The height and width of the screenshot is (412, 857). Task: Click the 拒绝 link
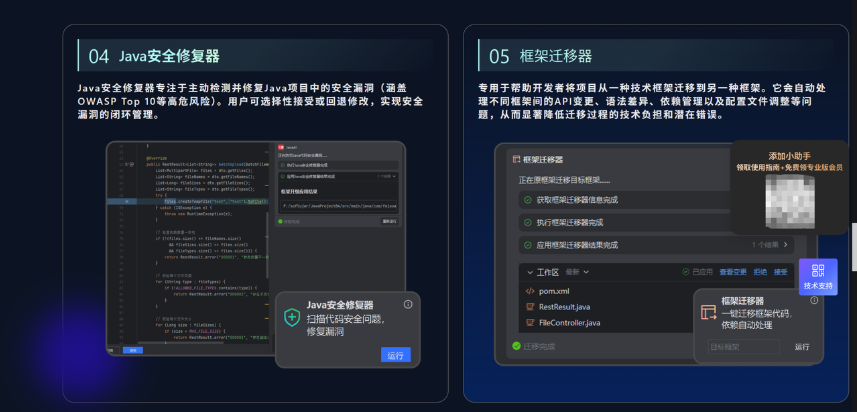pyautogui.click(x=760, y=272)
